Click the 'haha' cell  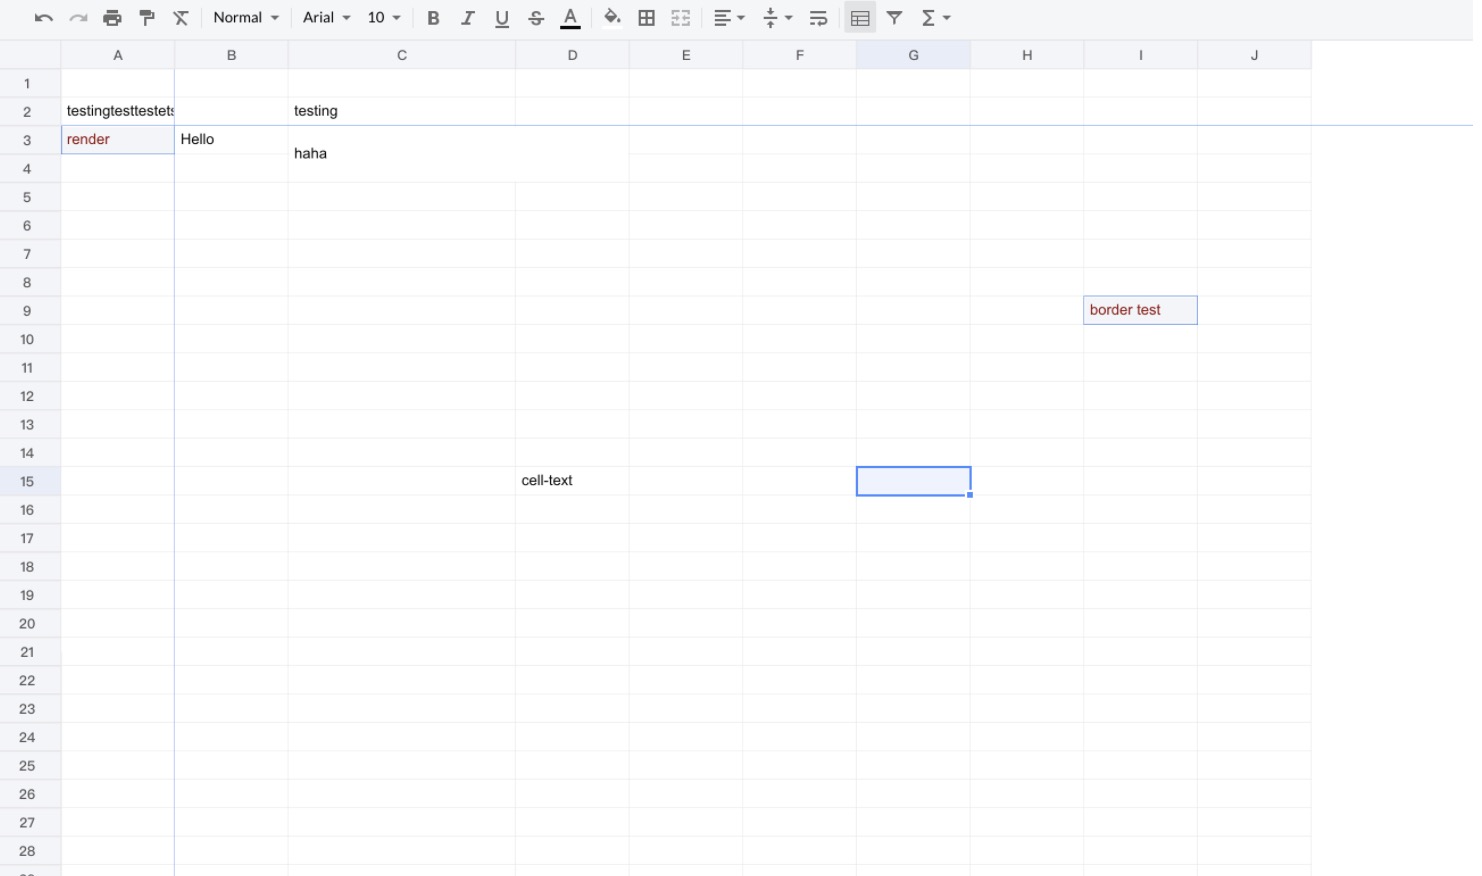tap(459, 154)
